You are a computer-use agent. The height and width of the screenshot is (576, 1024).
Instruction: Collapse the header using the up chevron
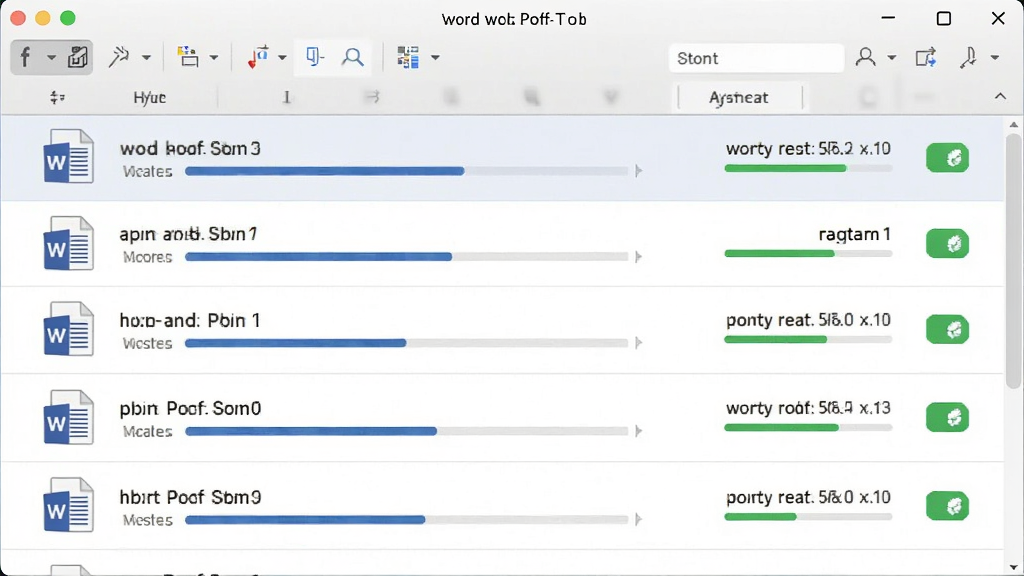1000,97
